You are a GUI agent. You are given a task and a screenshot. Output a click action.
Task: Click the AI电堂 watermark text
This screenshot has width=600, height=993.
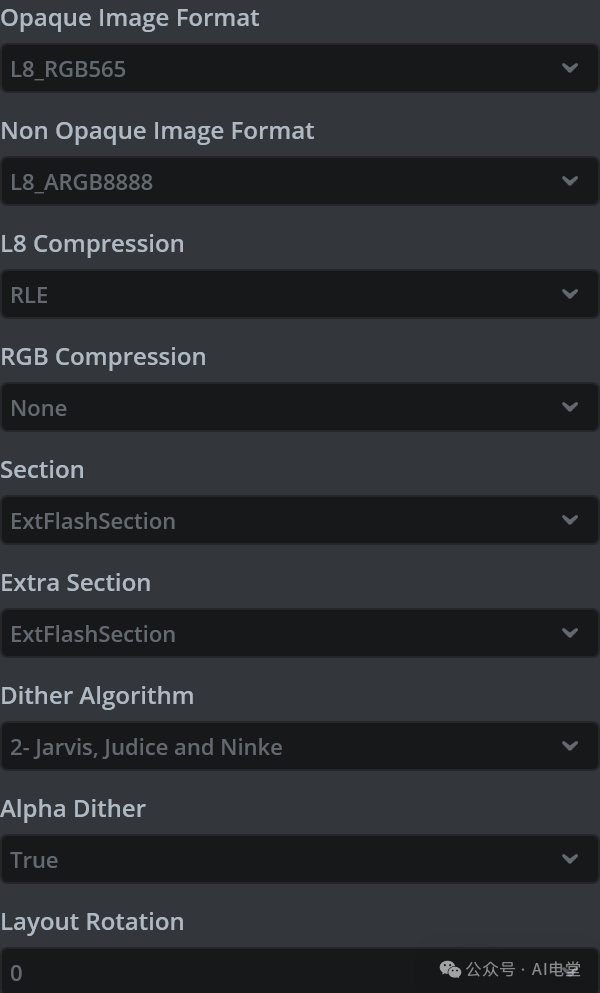click(x=556, y=969)
